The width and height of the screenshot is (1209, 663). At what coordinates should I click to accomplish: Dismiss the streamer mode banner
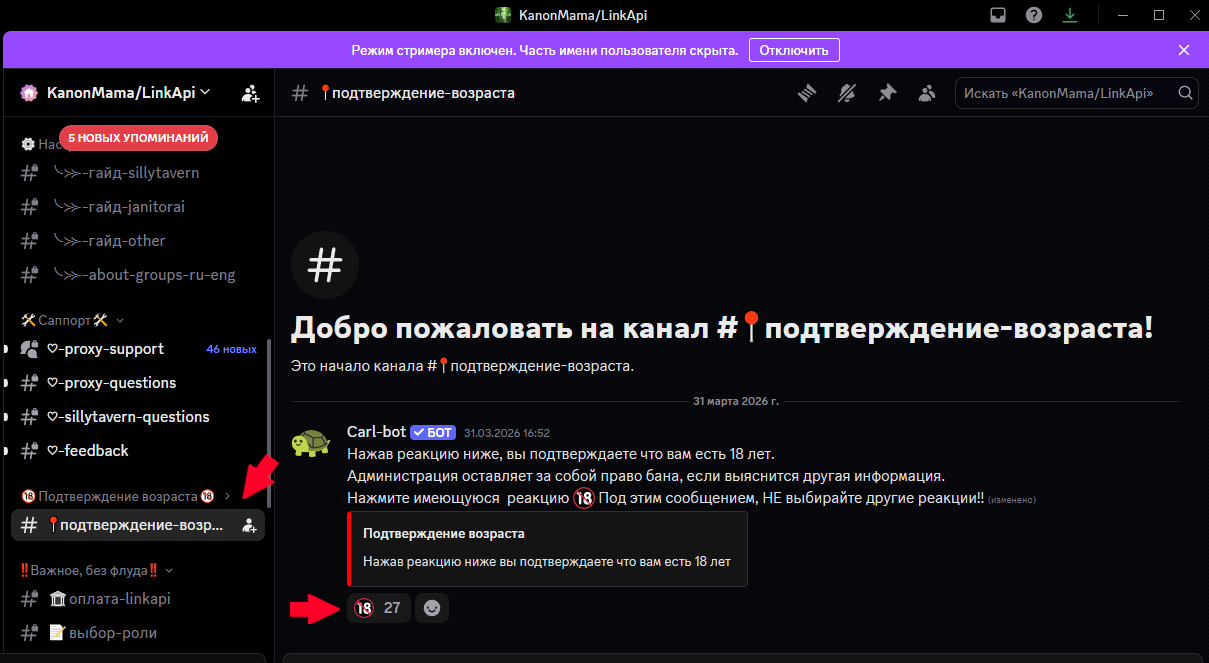coord(1184,50)
